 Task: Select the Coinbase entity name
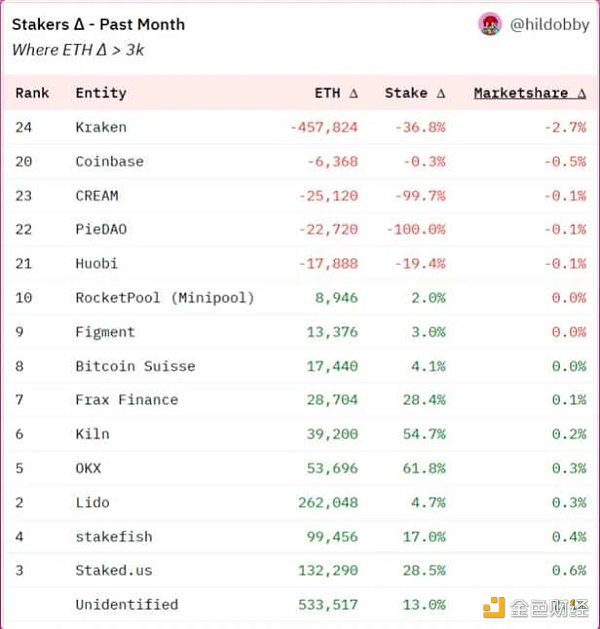tap(109, 161)
